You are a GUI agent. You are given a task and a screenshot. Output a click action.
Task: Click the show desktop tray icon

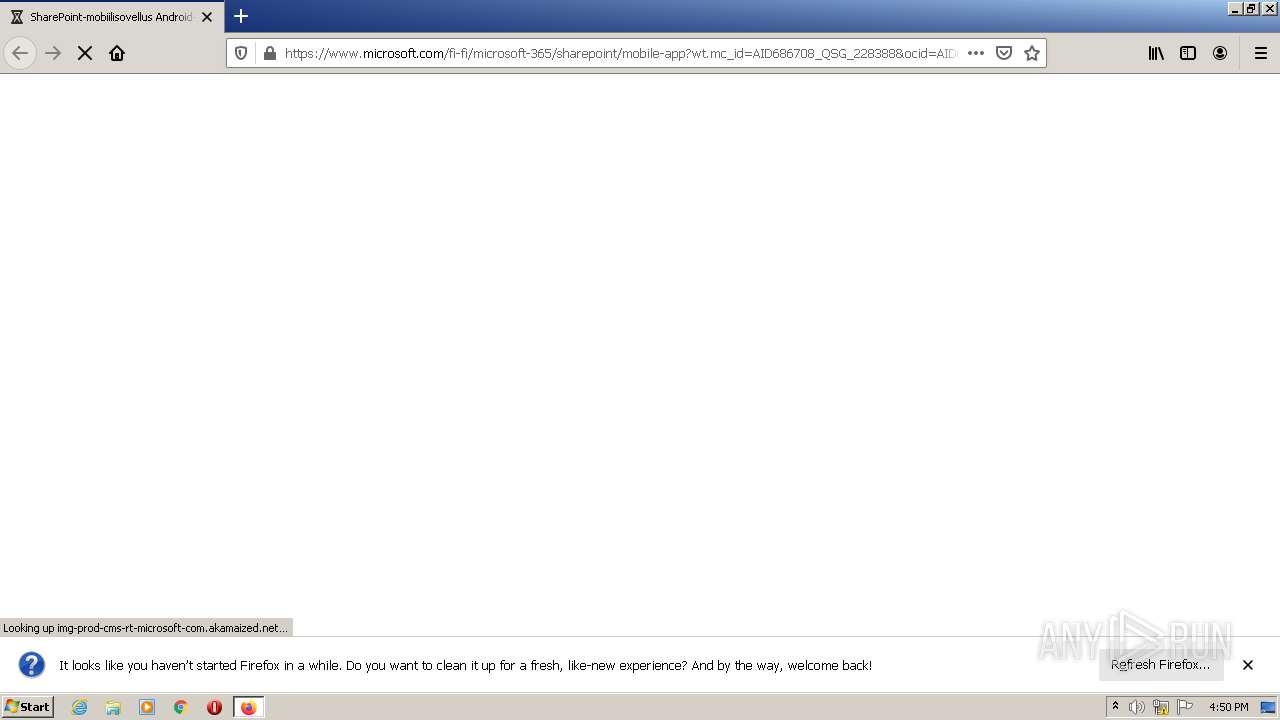click(1268, 707)
